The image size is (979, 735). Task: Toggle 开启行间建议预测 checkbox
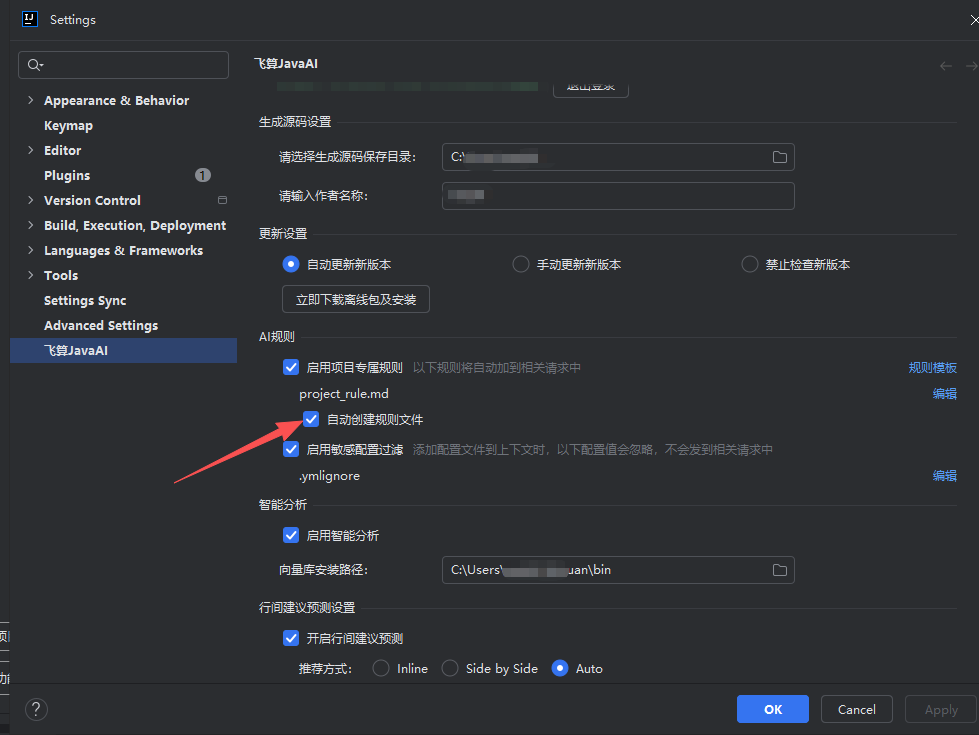(291, 638)
